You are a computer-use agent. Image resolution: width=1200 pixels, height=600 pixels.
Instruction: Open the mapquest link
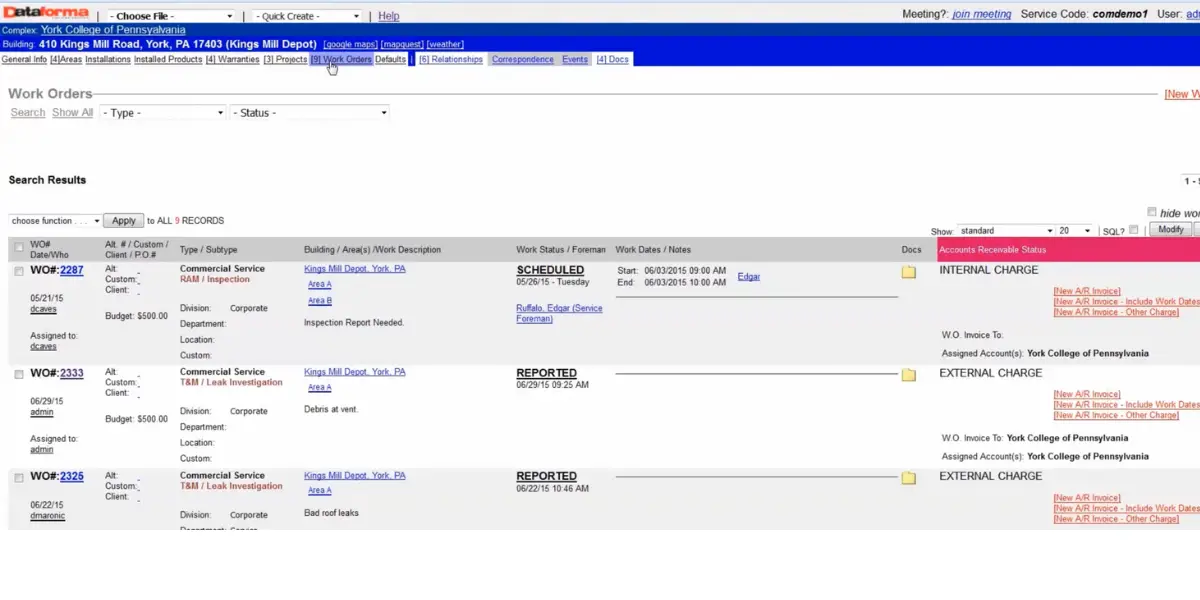(402, 45)
